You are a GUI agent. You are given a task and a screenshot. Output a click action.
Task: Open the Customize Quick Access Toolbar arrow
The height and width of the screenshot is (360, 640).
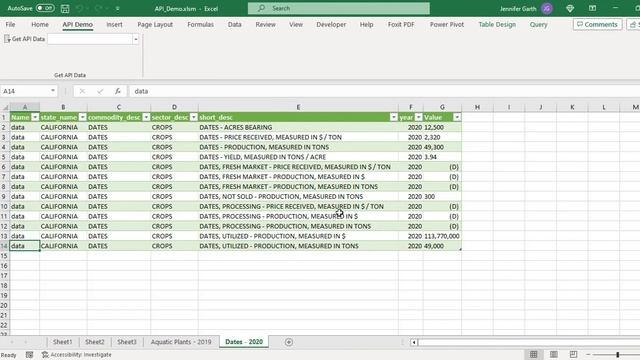pos(118,8)
